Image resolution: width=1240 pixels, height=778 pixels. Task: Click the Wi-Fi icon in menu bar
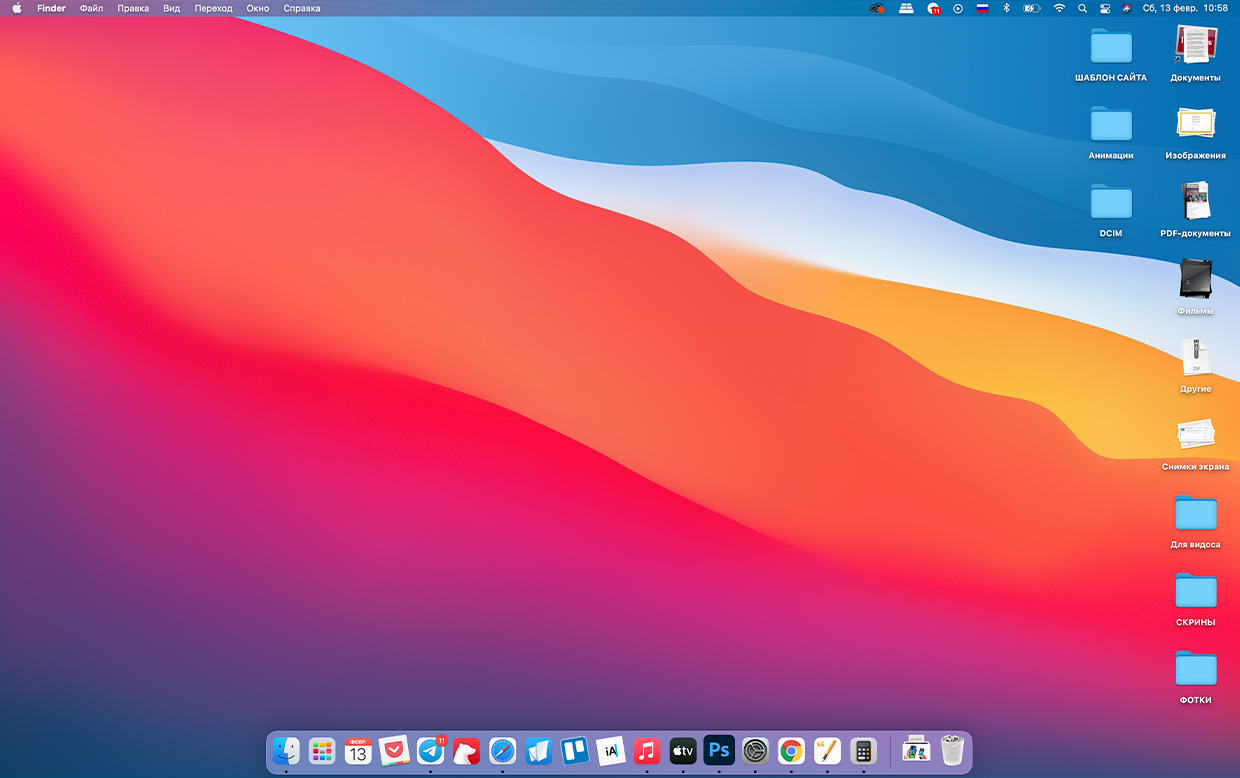1059,8
